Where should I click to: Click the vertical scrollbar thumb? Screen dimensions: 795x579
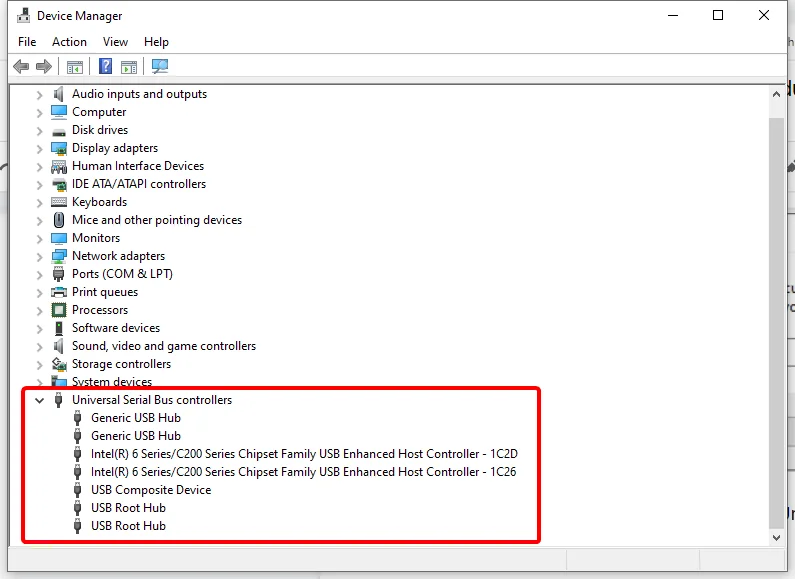776,322
